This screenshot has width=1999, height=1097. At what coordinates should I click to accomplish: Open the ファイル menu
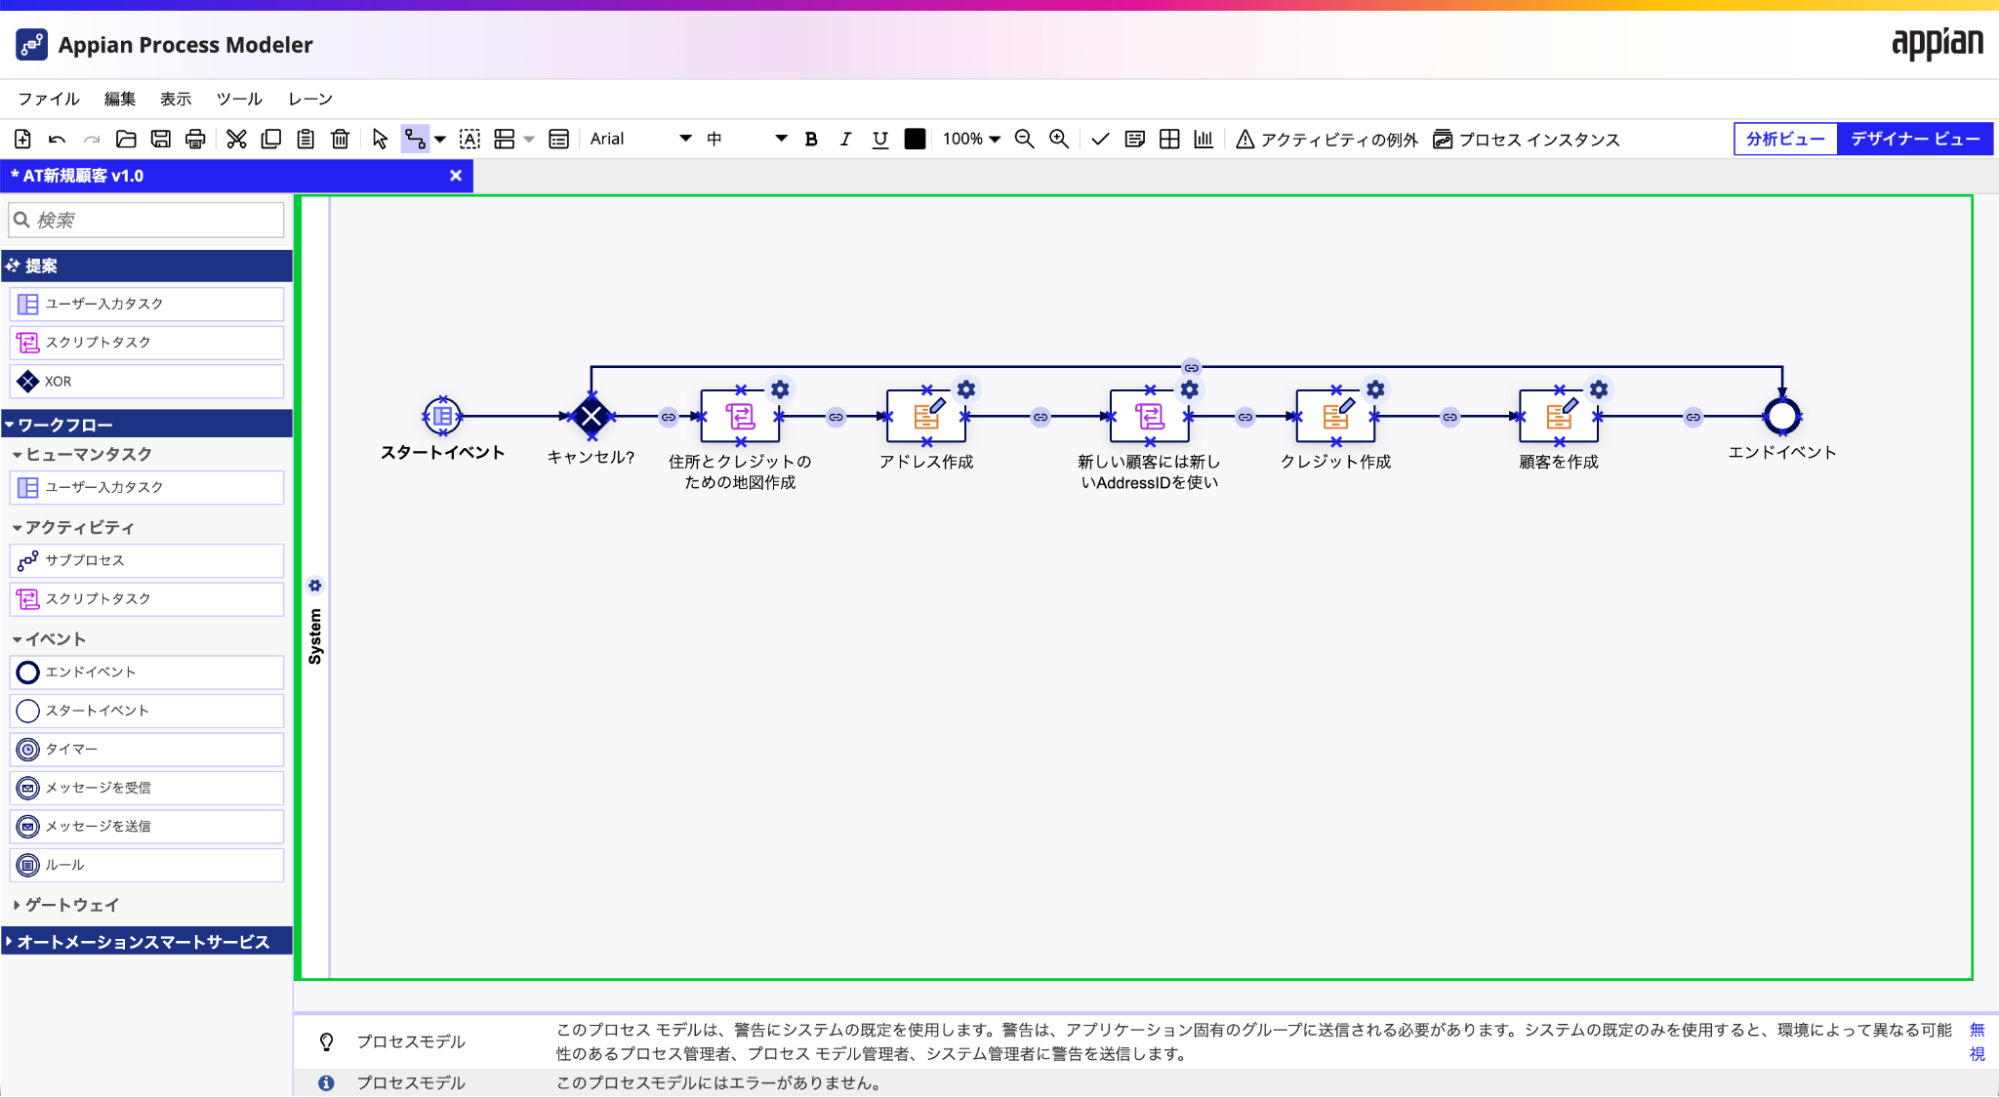[48, 99]
